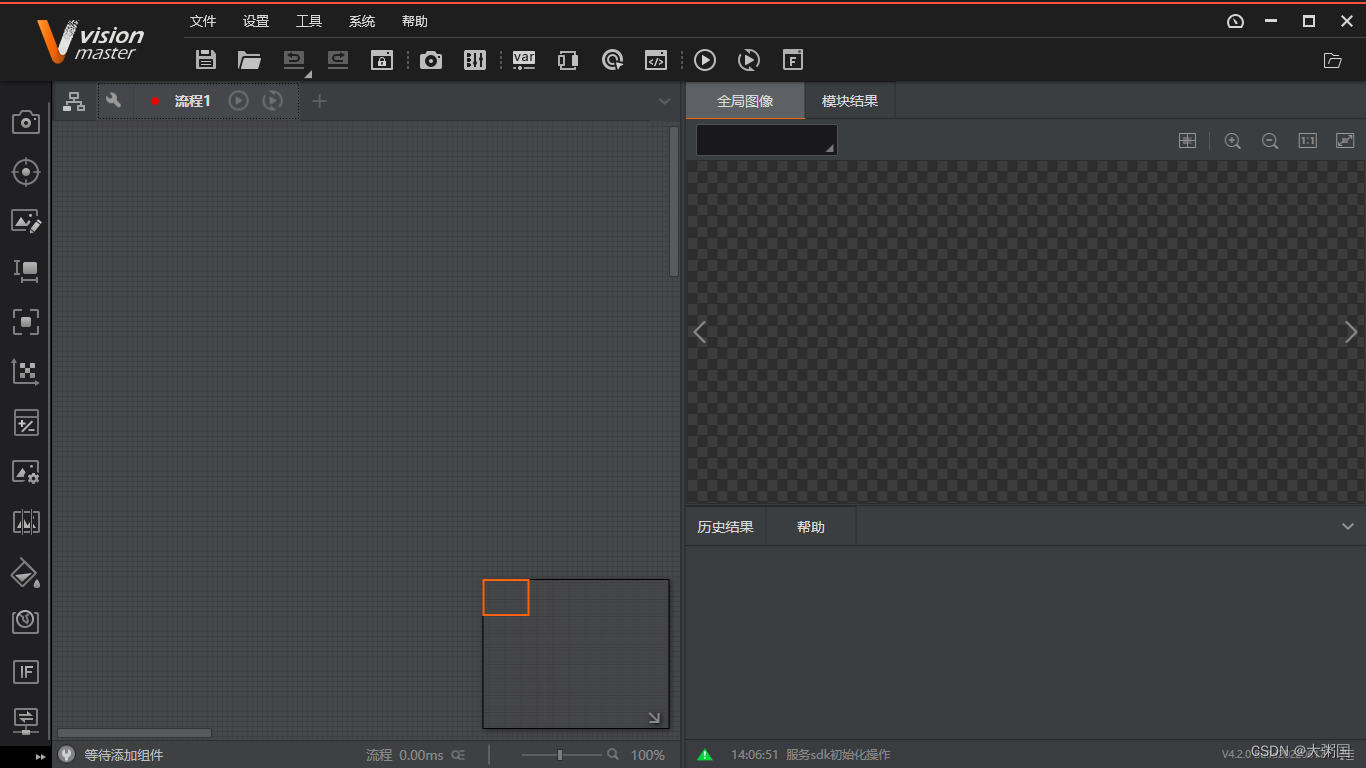Set image view to 1:1 scale
Viewport: 1366px width, 768px height.
[x=1307, y=141]
